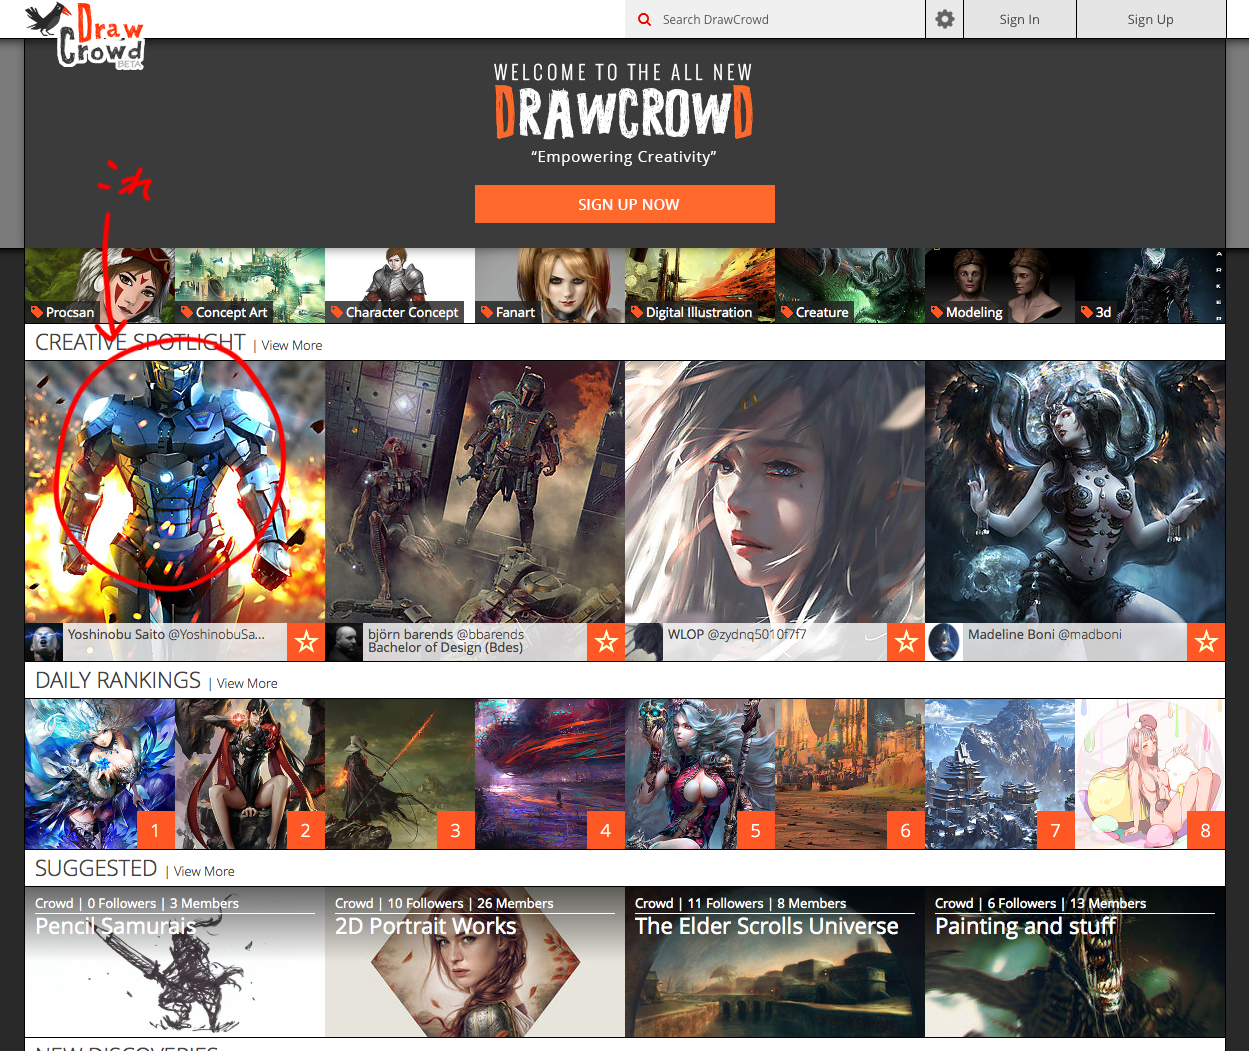Open daily ranking artwork number 8
Image resolution: width=1249 pixels, height=1051 pixels.
pyautogui.click(x=1150, y=774)
